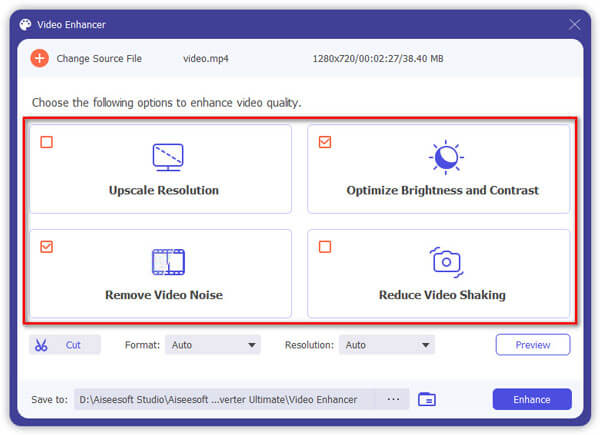600x435 pixels.
Task: Click the Cut button label
Action: tap(73, 345)
